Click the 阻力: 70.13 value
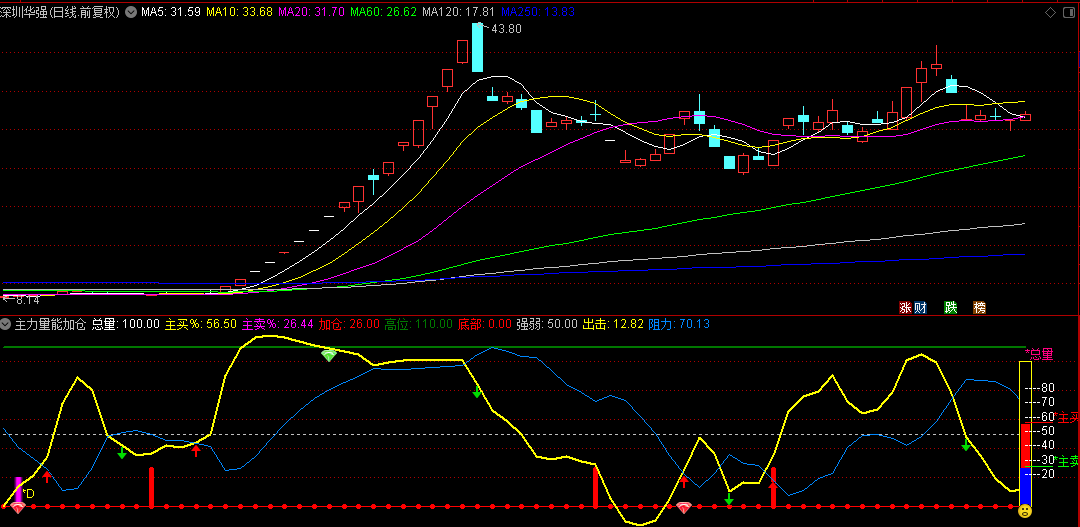 (x=679, y=323)
